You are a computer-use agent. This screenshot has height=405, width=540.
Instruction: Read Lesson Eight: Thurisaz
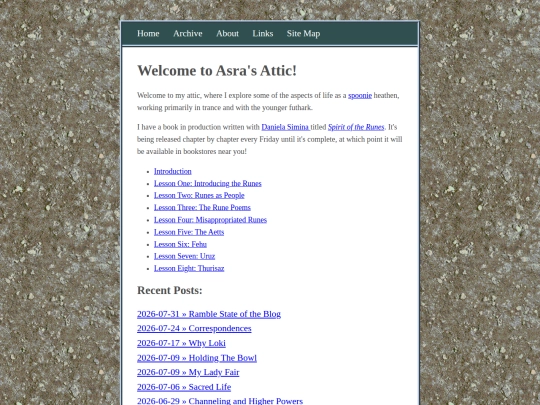(x=189, y=268)
